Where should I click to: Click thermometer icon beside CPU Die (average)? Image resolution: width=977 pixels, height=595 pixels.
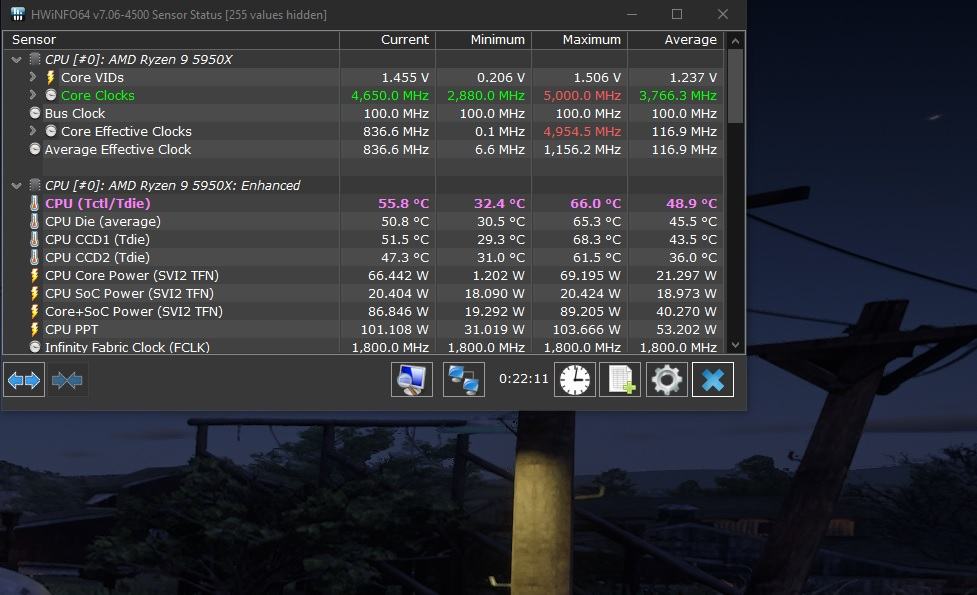click(35, 221)
